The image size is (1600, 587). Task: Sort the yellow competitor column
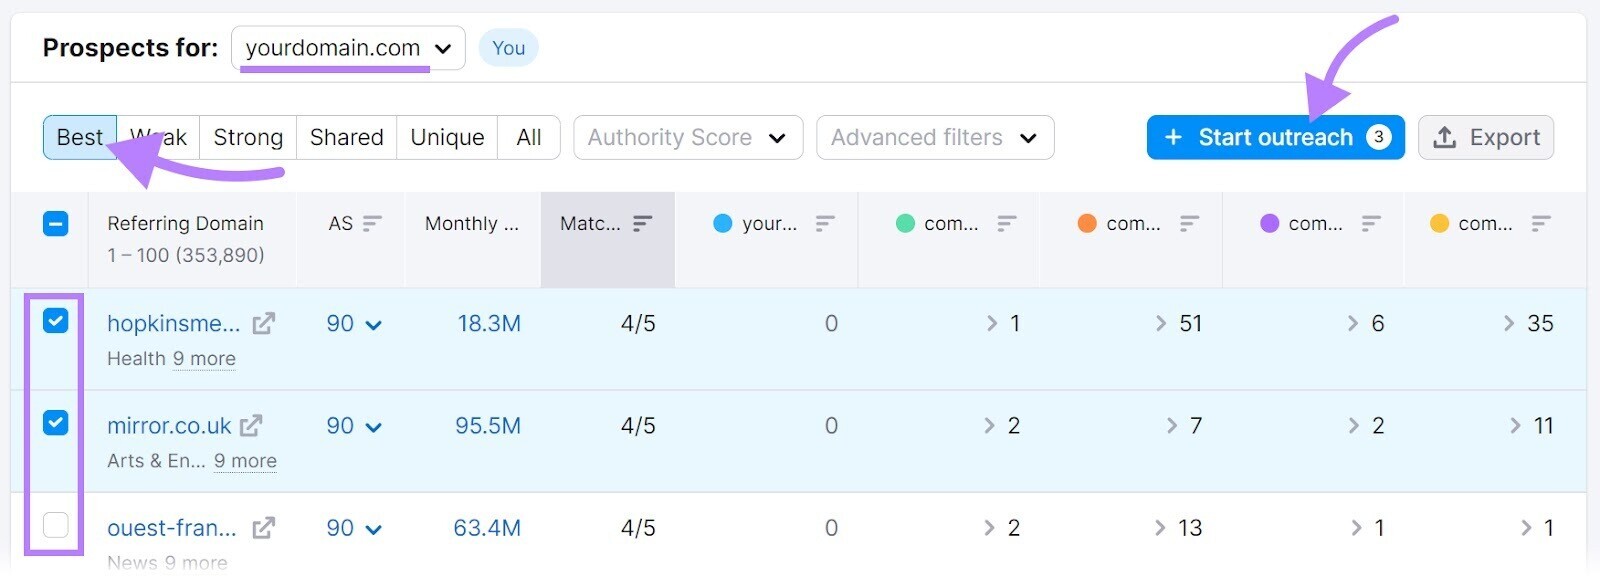(1541, 224)
